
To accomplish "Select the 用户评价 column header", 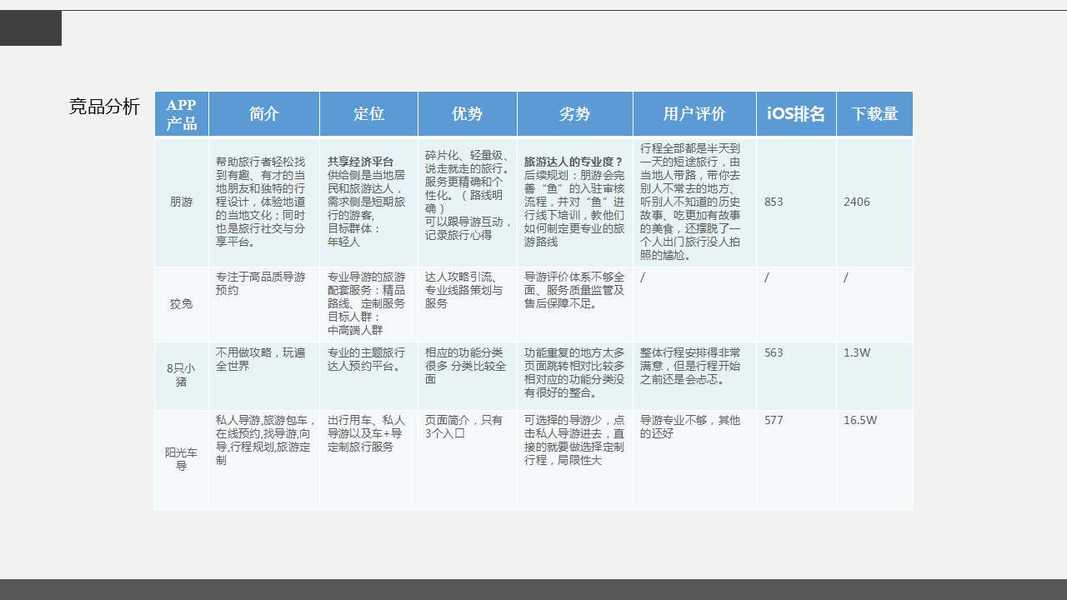I will coord(695,114).
